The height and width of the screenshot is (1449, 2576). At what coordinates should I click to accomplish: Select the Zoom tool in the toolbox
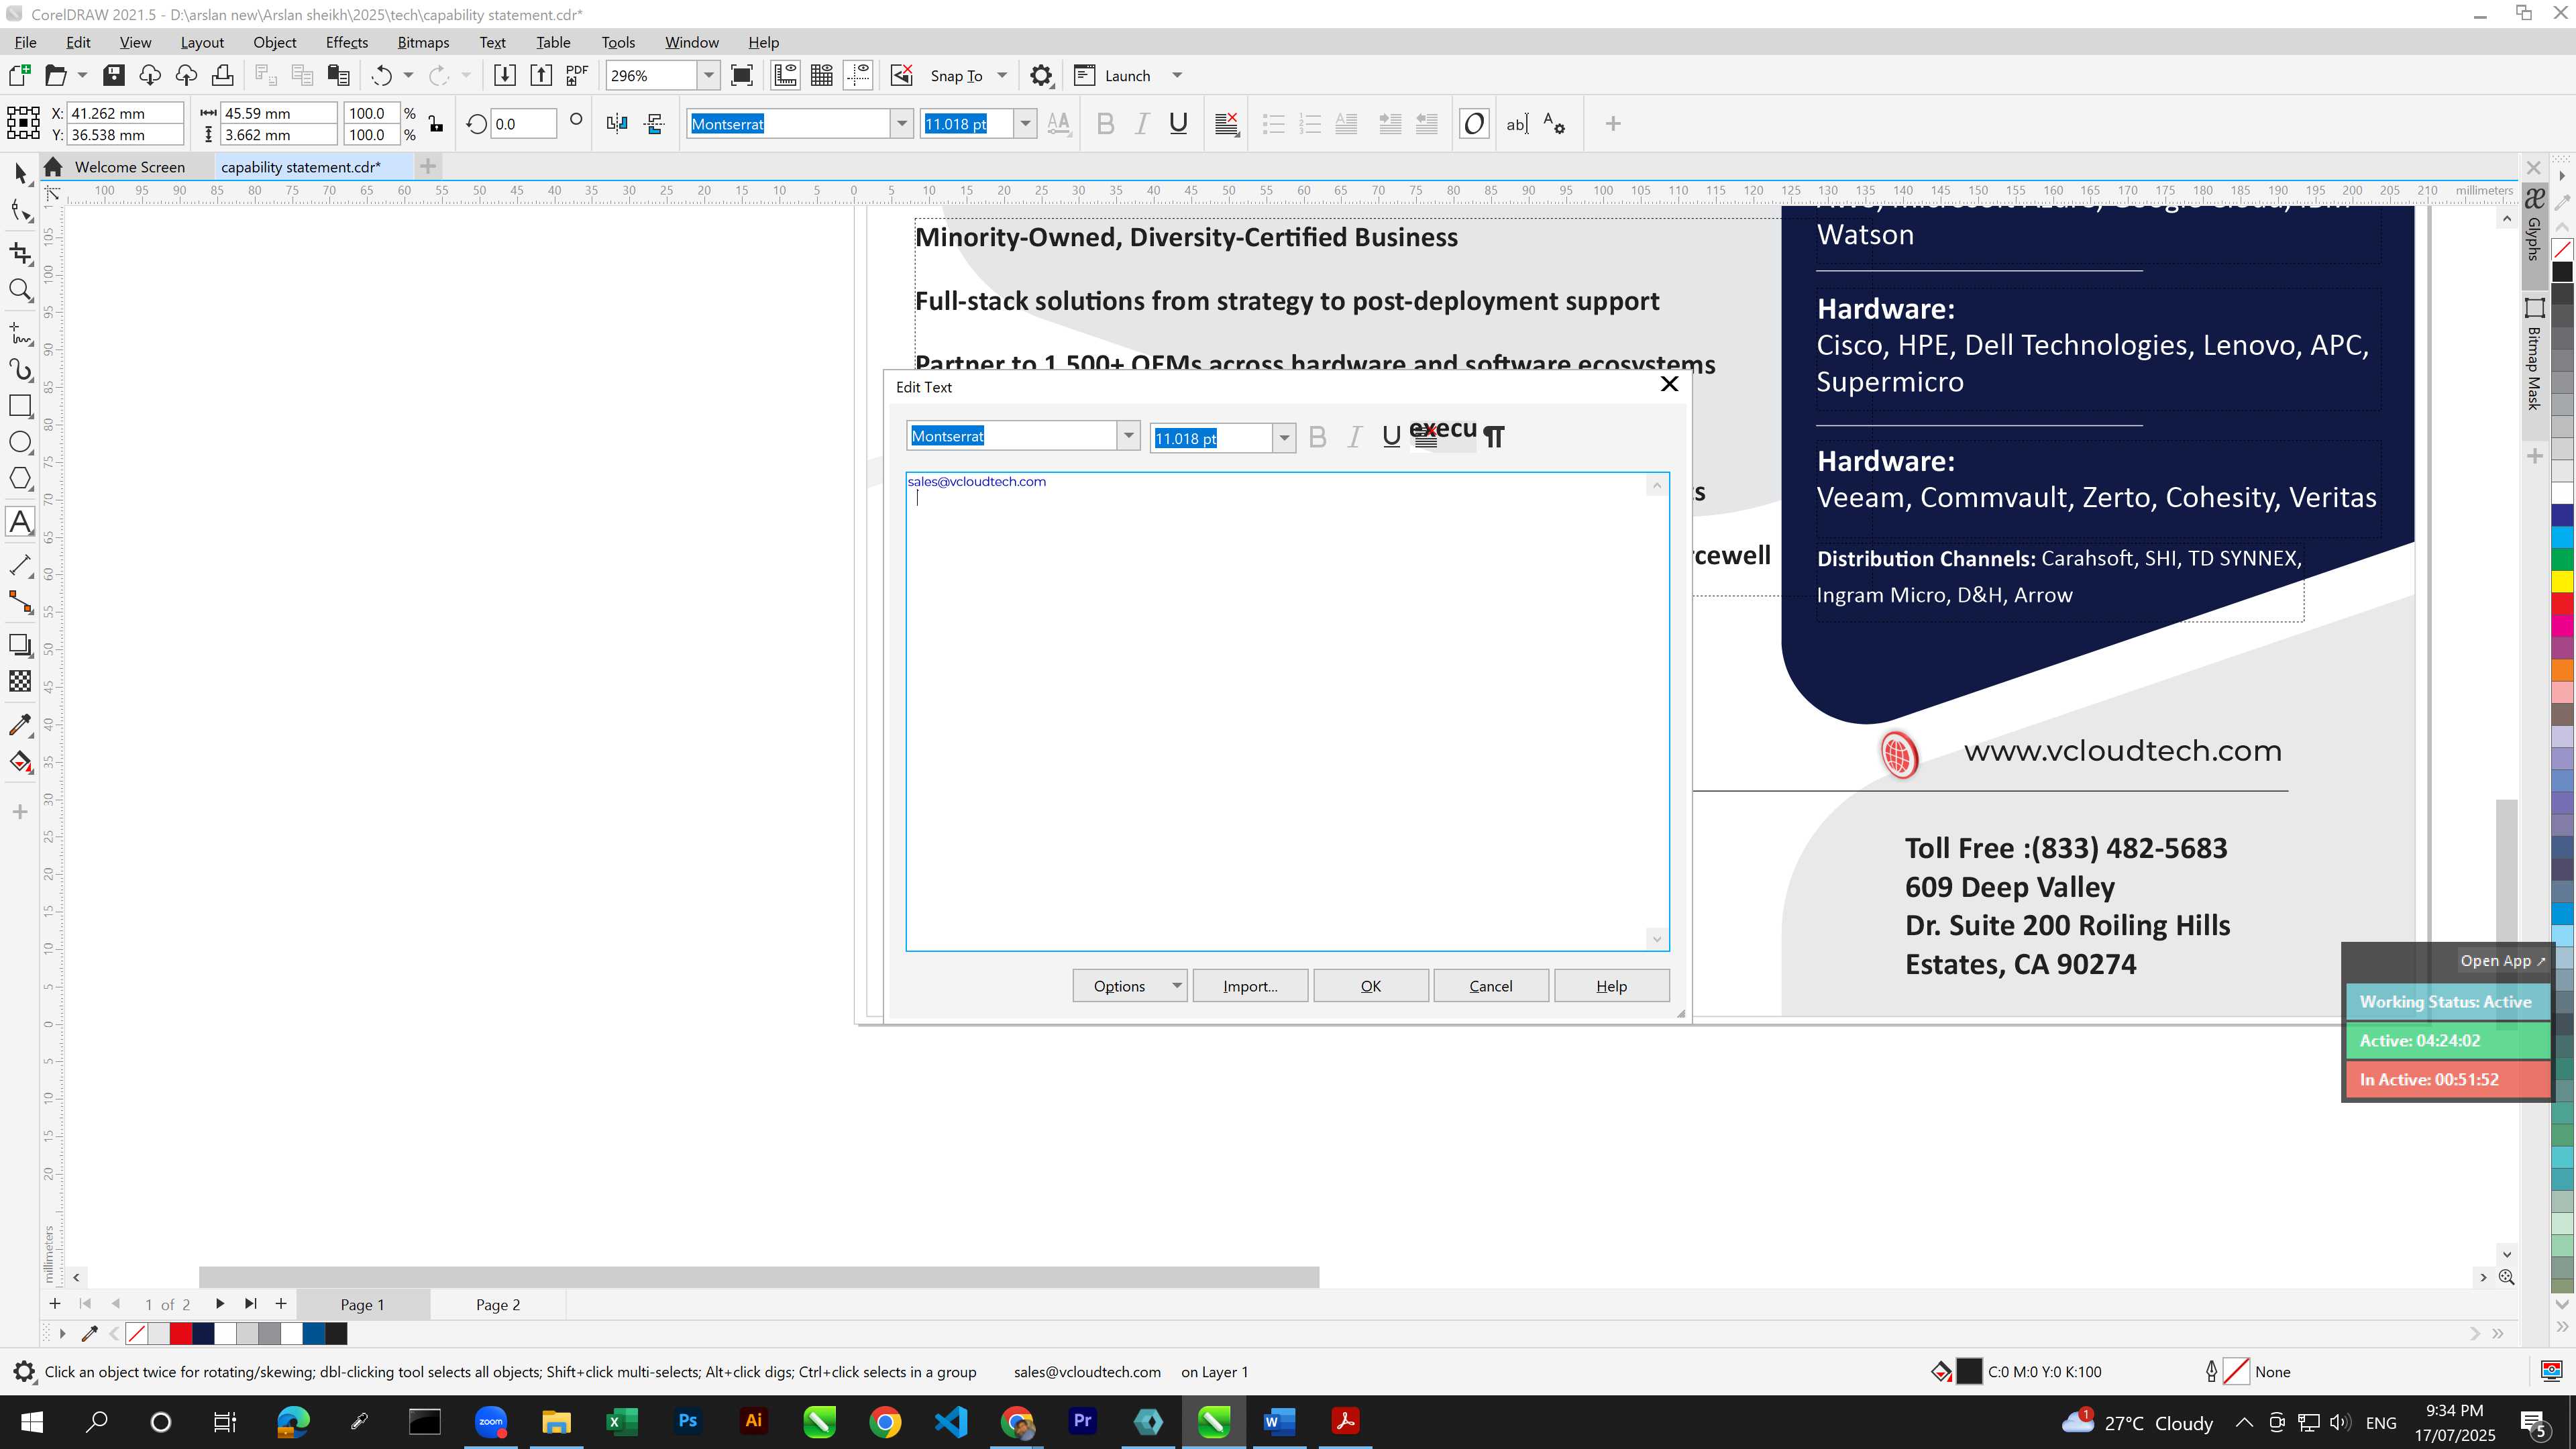20,291
